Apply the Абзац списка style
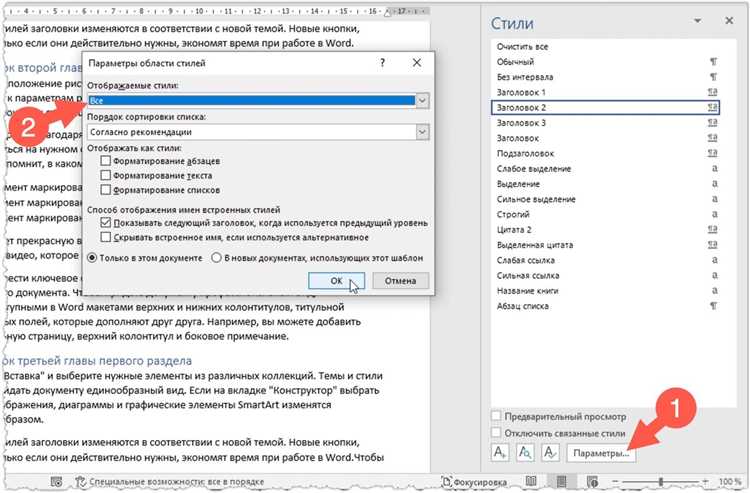 [606, 306]
